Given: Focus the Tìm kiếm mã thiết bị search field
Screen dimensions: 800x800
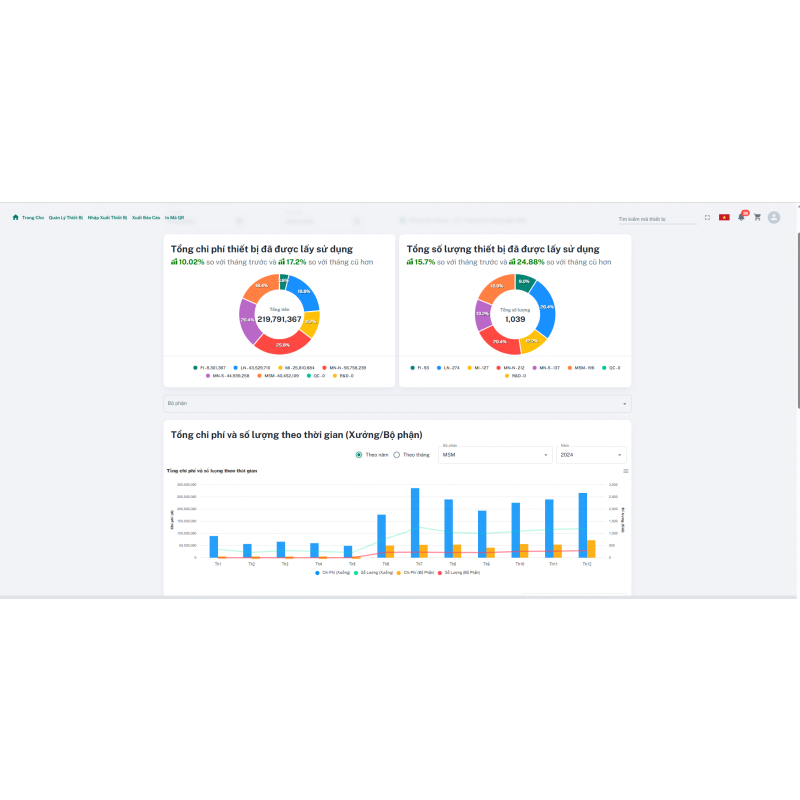Looking at the screenshot, I should [x=657, y=219].
